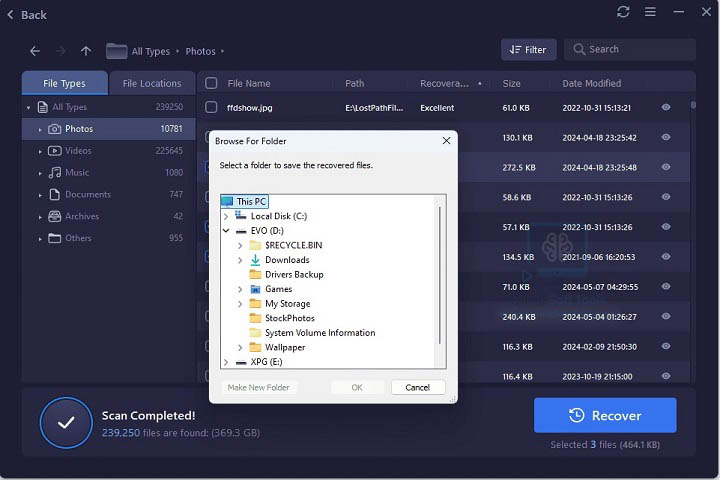Select the Games folder icon
Viewport: 720px width, 480px height.
click(255, 289)
